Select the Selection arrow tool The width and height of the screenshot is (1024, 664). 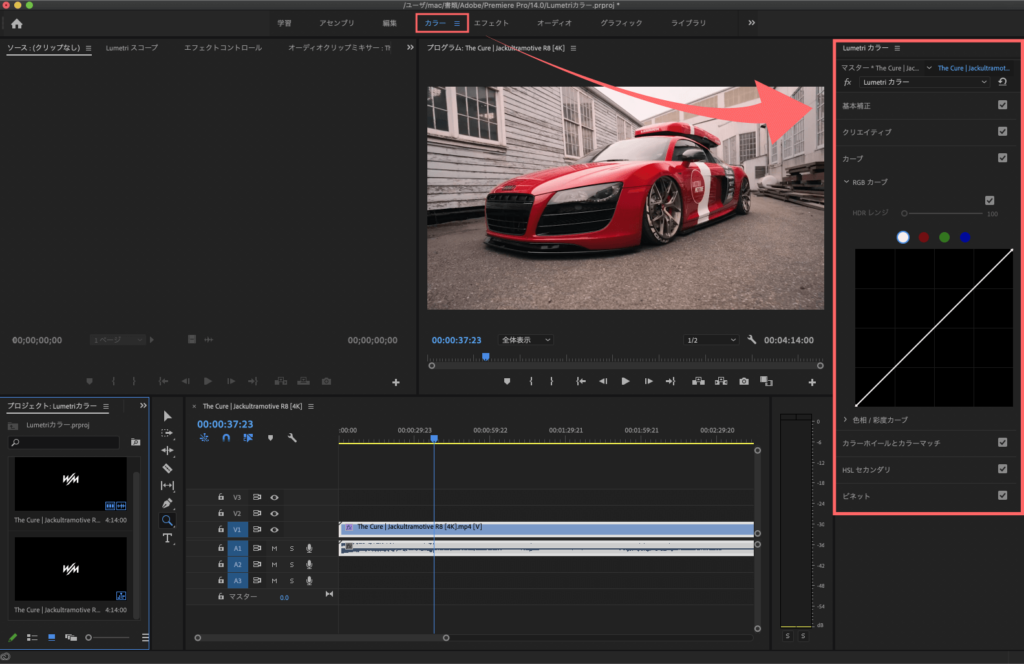pos(167,416)
